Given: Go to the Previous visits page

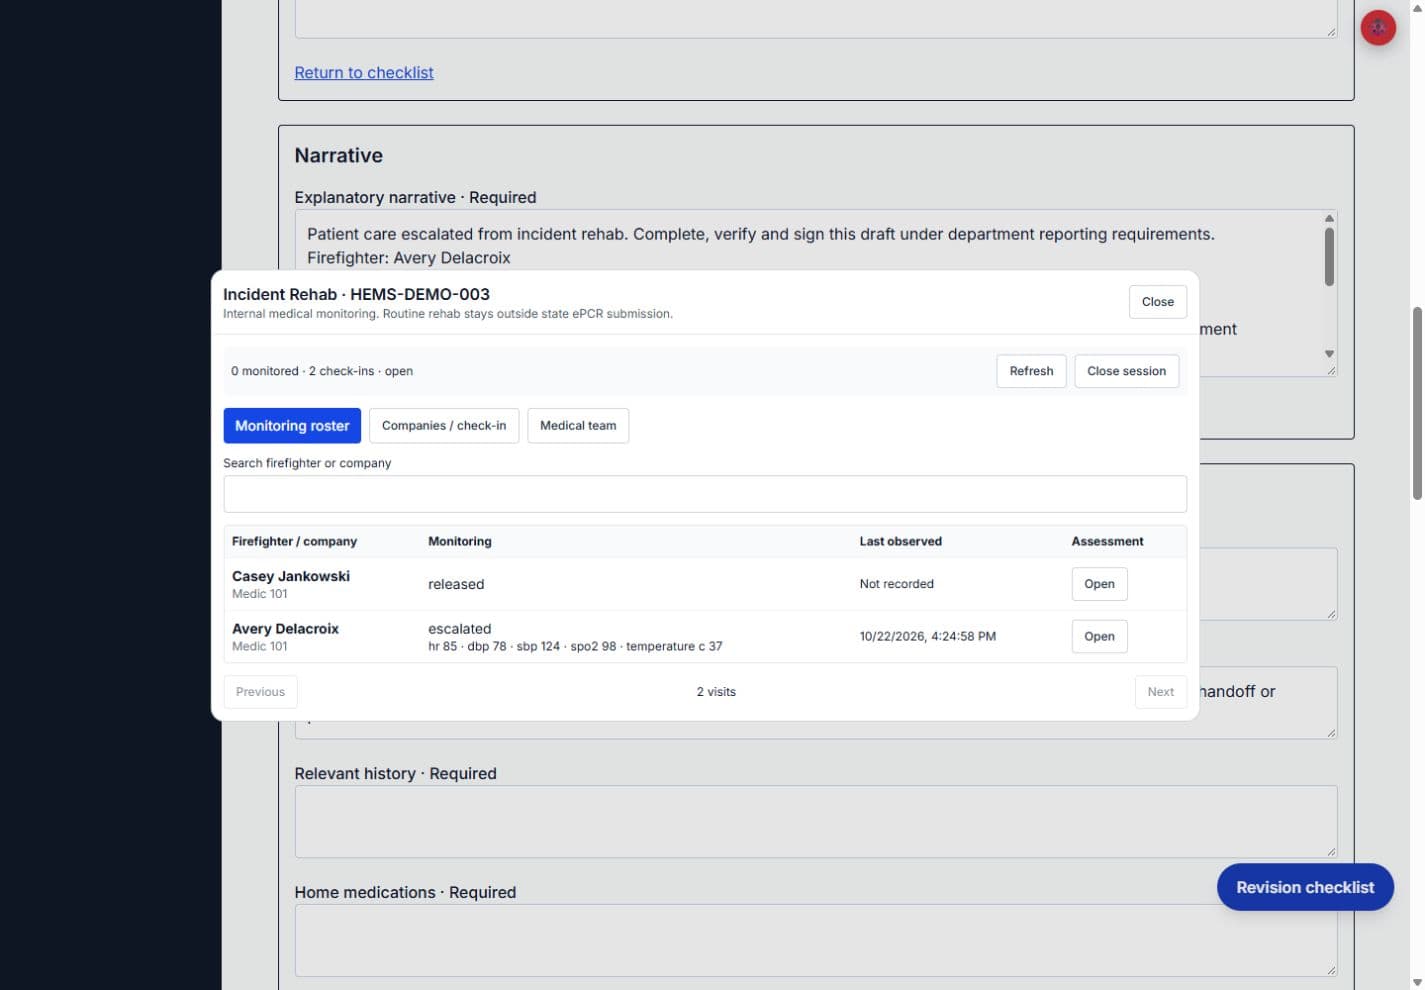Looking at the screenshot, I should [x=260, y=692].
